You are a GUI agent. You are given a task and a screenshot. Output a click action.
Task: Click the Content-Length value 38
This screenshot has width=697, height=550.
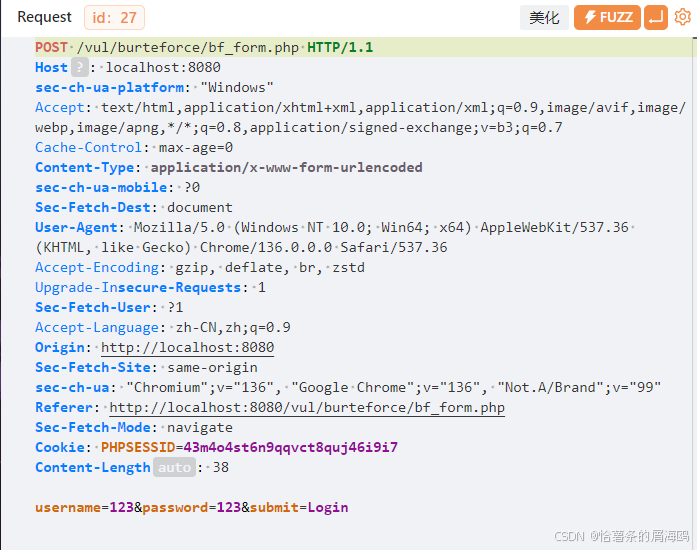[220, 467]
